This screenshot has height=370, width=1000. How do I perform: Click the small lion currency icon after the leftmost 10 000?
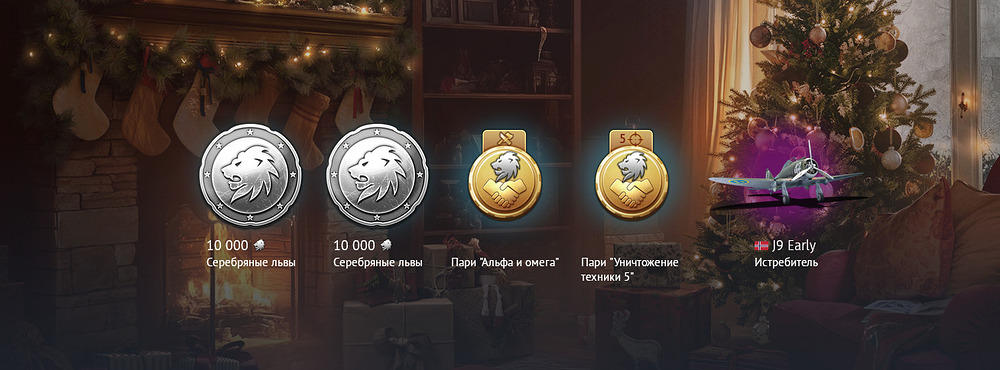[258, 246]
